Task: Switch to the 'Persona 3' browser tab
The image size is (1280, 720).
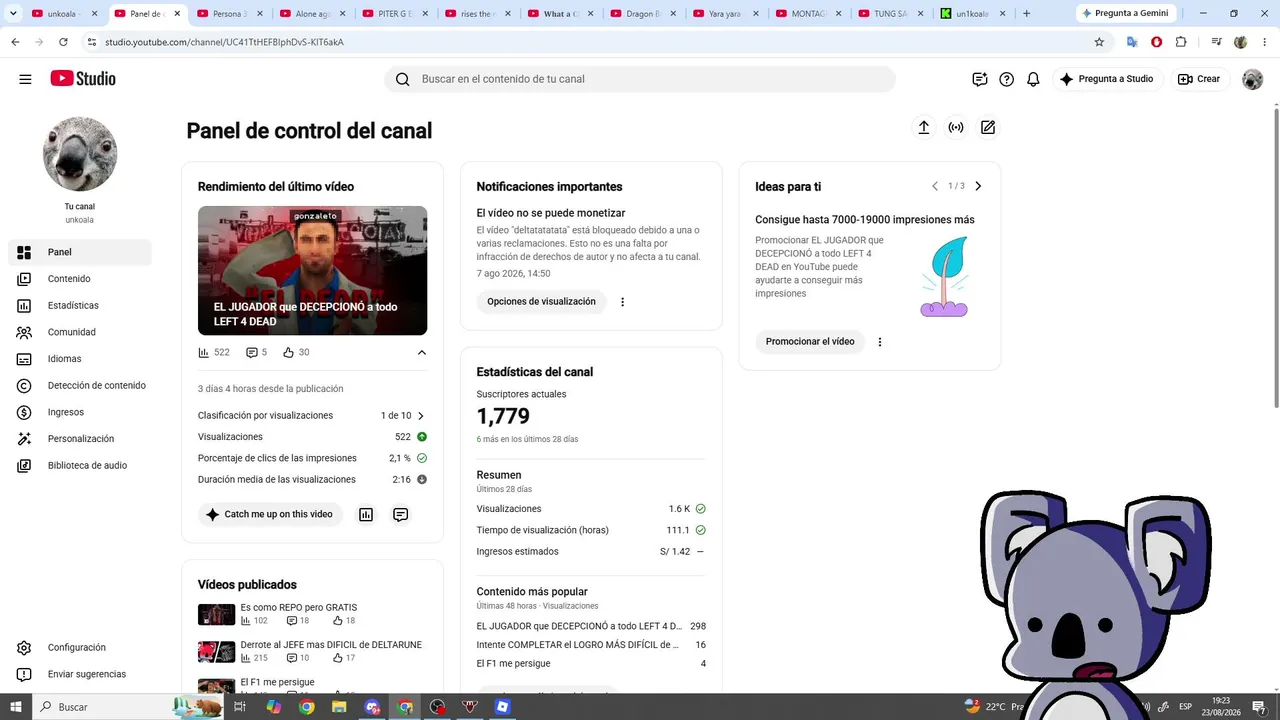Action: coord(230,14)
